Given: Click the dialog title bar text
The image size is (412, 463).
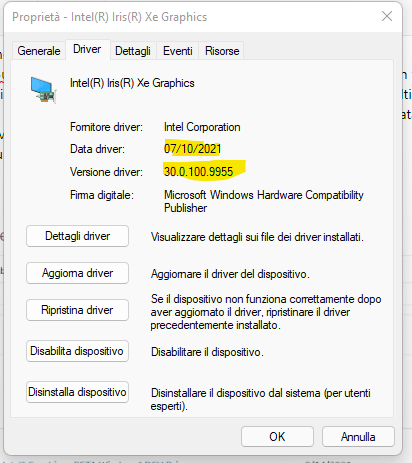Looking at the screenshot, I should [110, 17].
